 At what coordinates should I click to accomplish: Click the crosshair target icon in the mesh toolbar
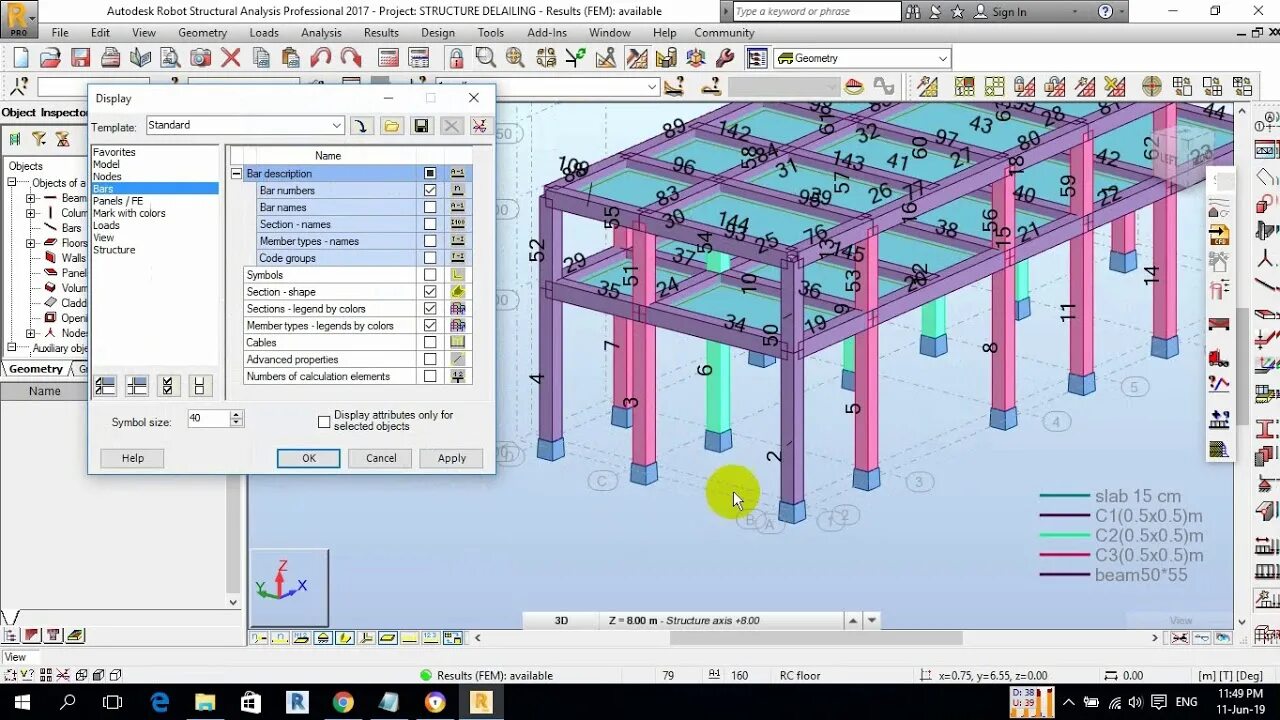1152,87
